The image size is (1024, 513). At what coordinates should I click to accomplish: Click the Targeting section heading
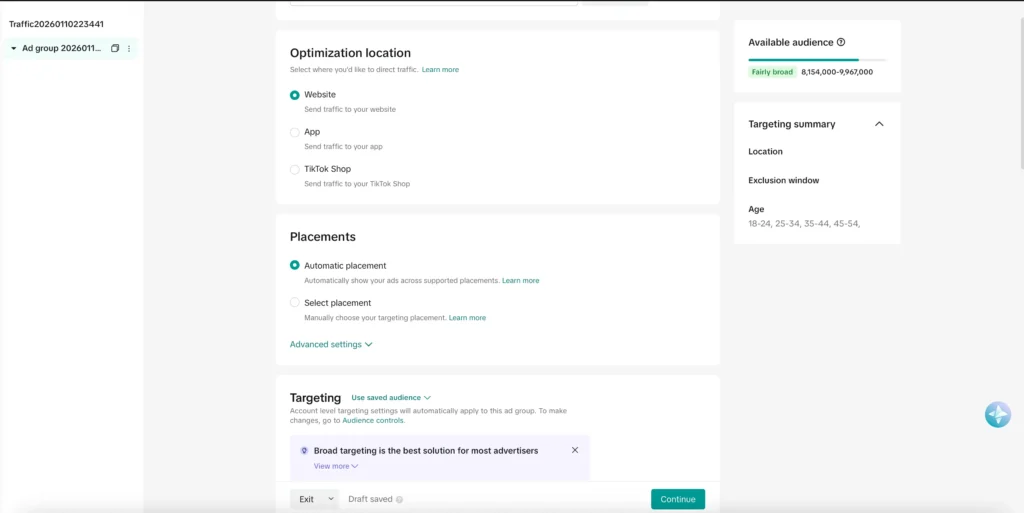tap(315, 397)
